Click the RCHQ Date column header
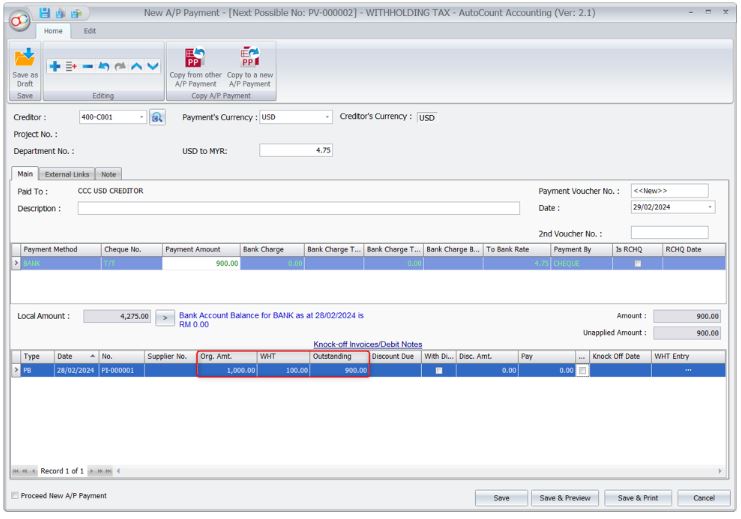This screenshot has width=741, height=519. (x=694, y=250)
